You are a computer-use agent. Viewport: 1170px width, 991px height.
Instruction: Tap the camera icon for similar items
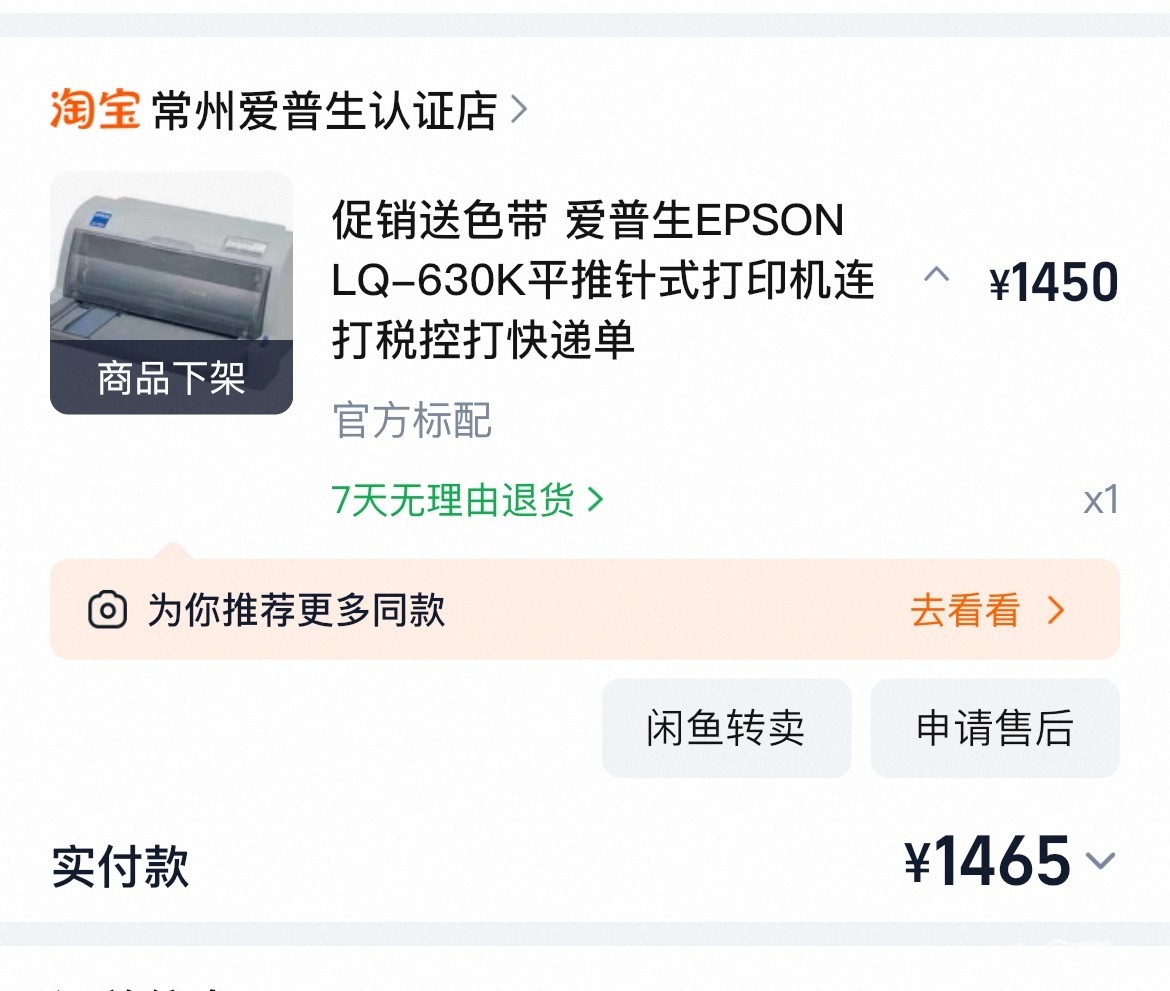tap(108, 609)
